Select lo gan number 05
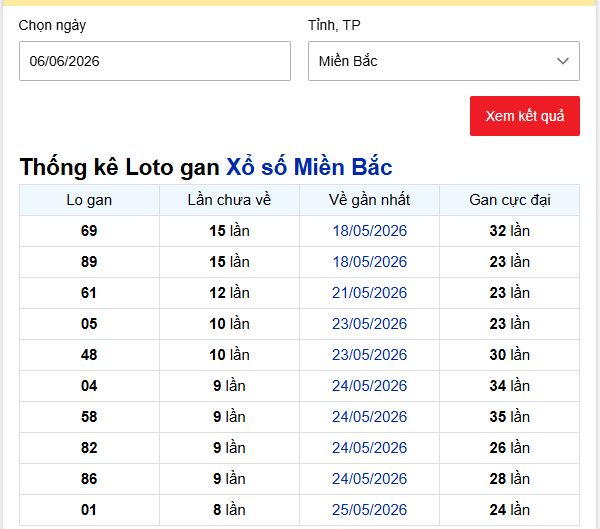 (89, 324)
